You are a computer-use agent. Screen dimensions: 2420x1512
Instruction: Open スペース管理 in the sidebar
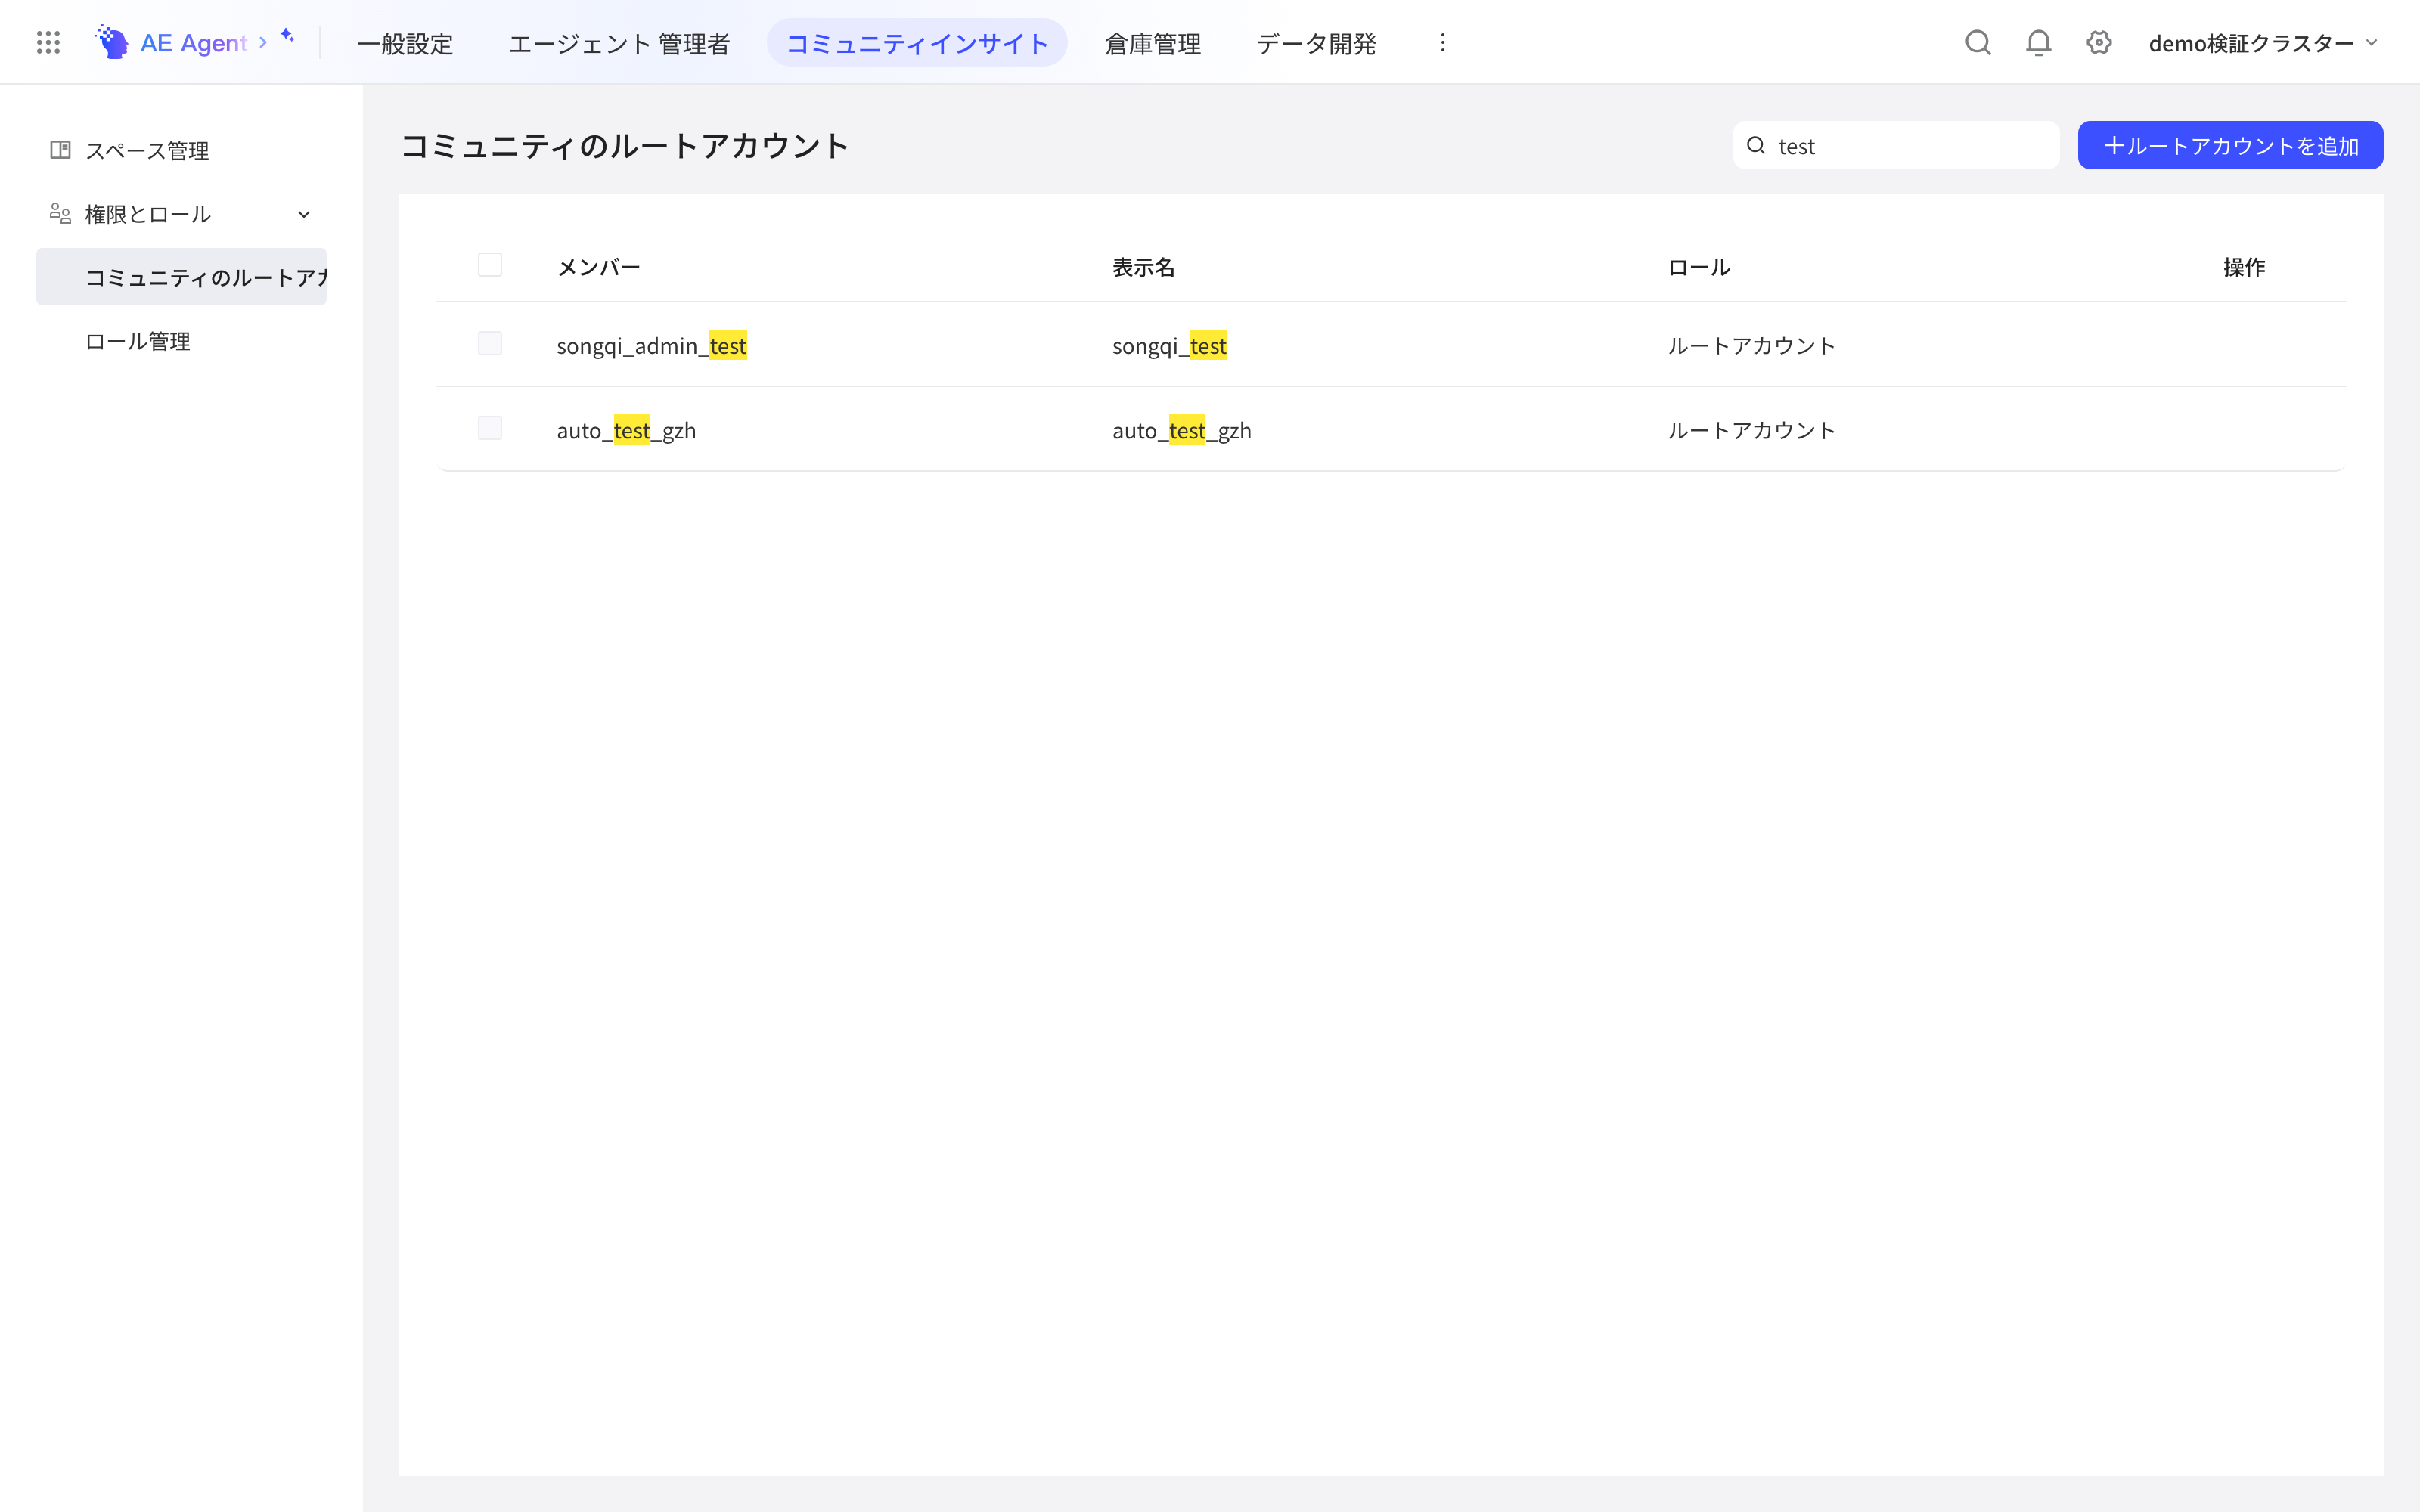tap(181, 150)
